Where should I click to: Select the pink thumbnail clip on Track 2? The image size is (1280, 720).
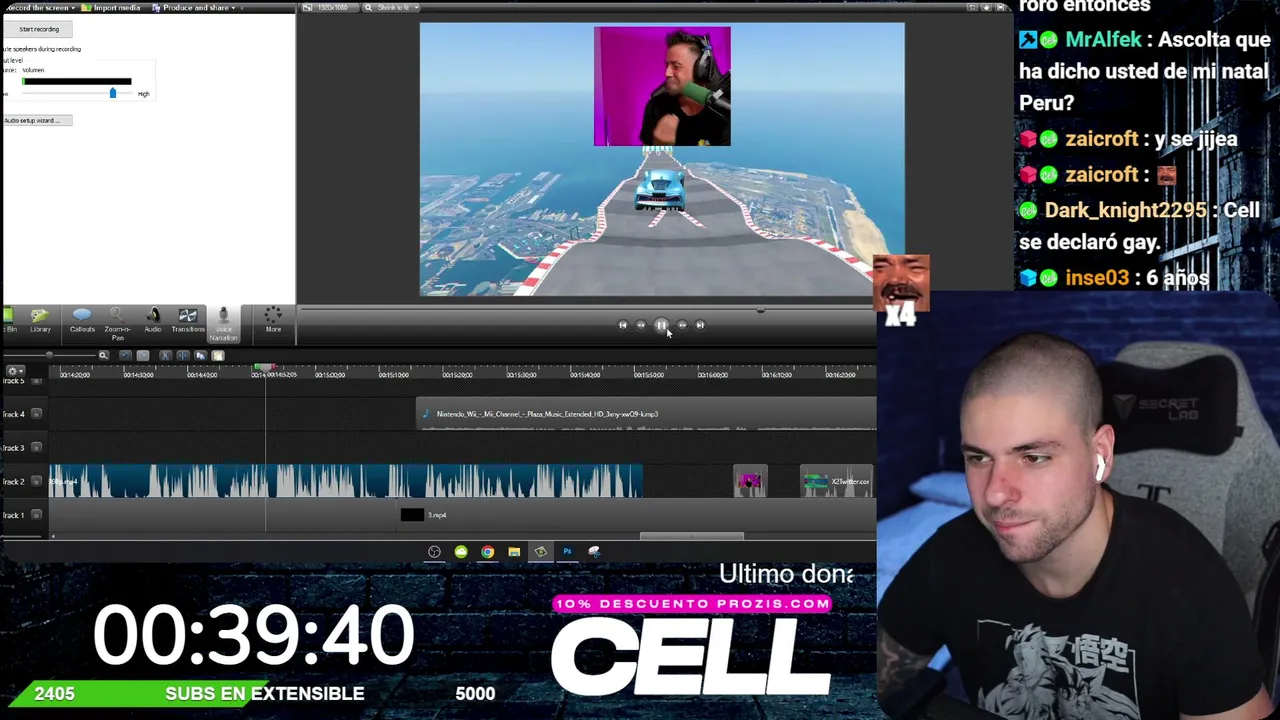750,481
